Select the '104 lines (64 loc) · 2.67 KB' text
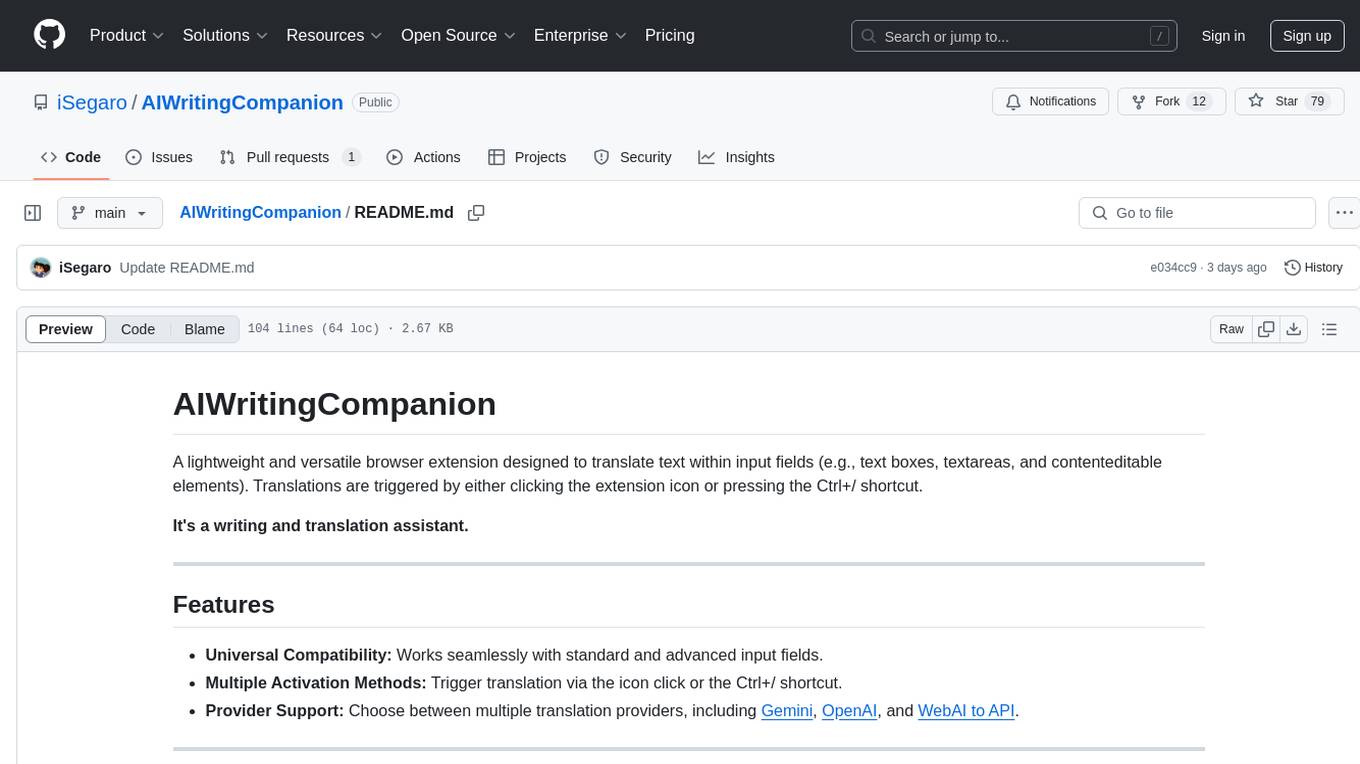1360x764 pixels. (350, 329)
